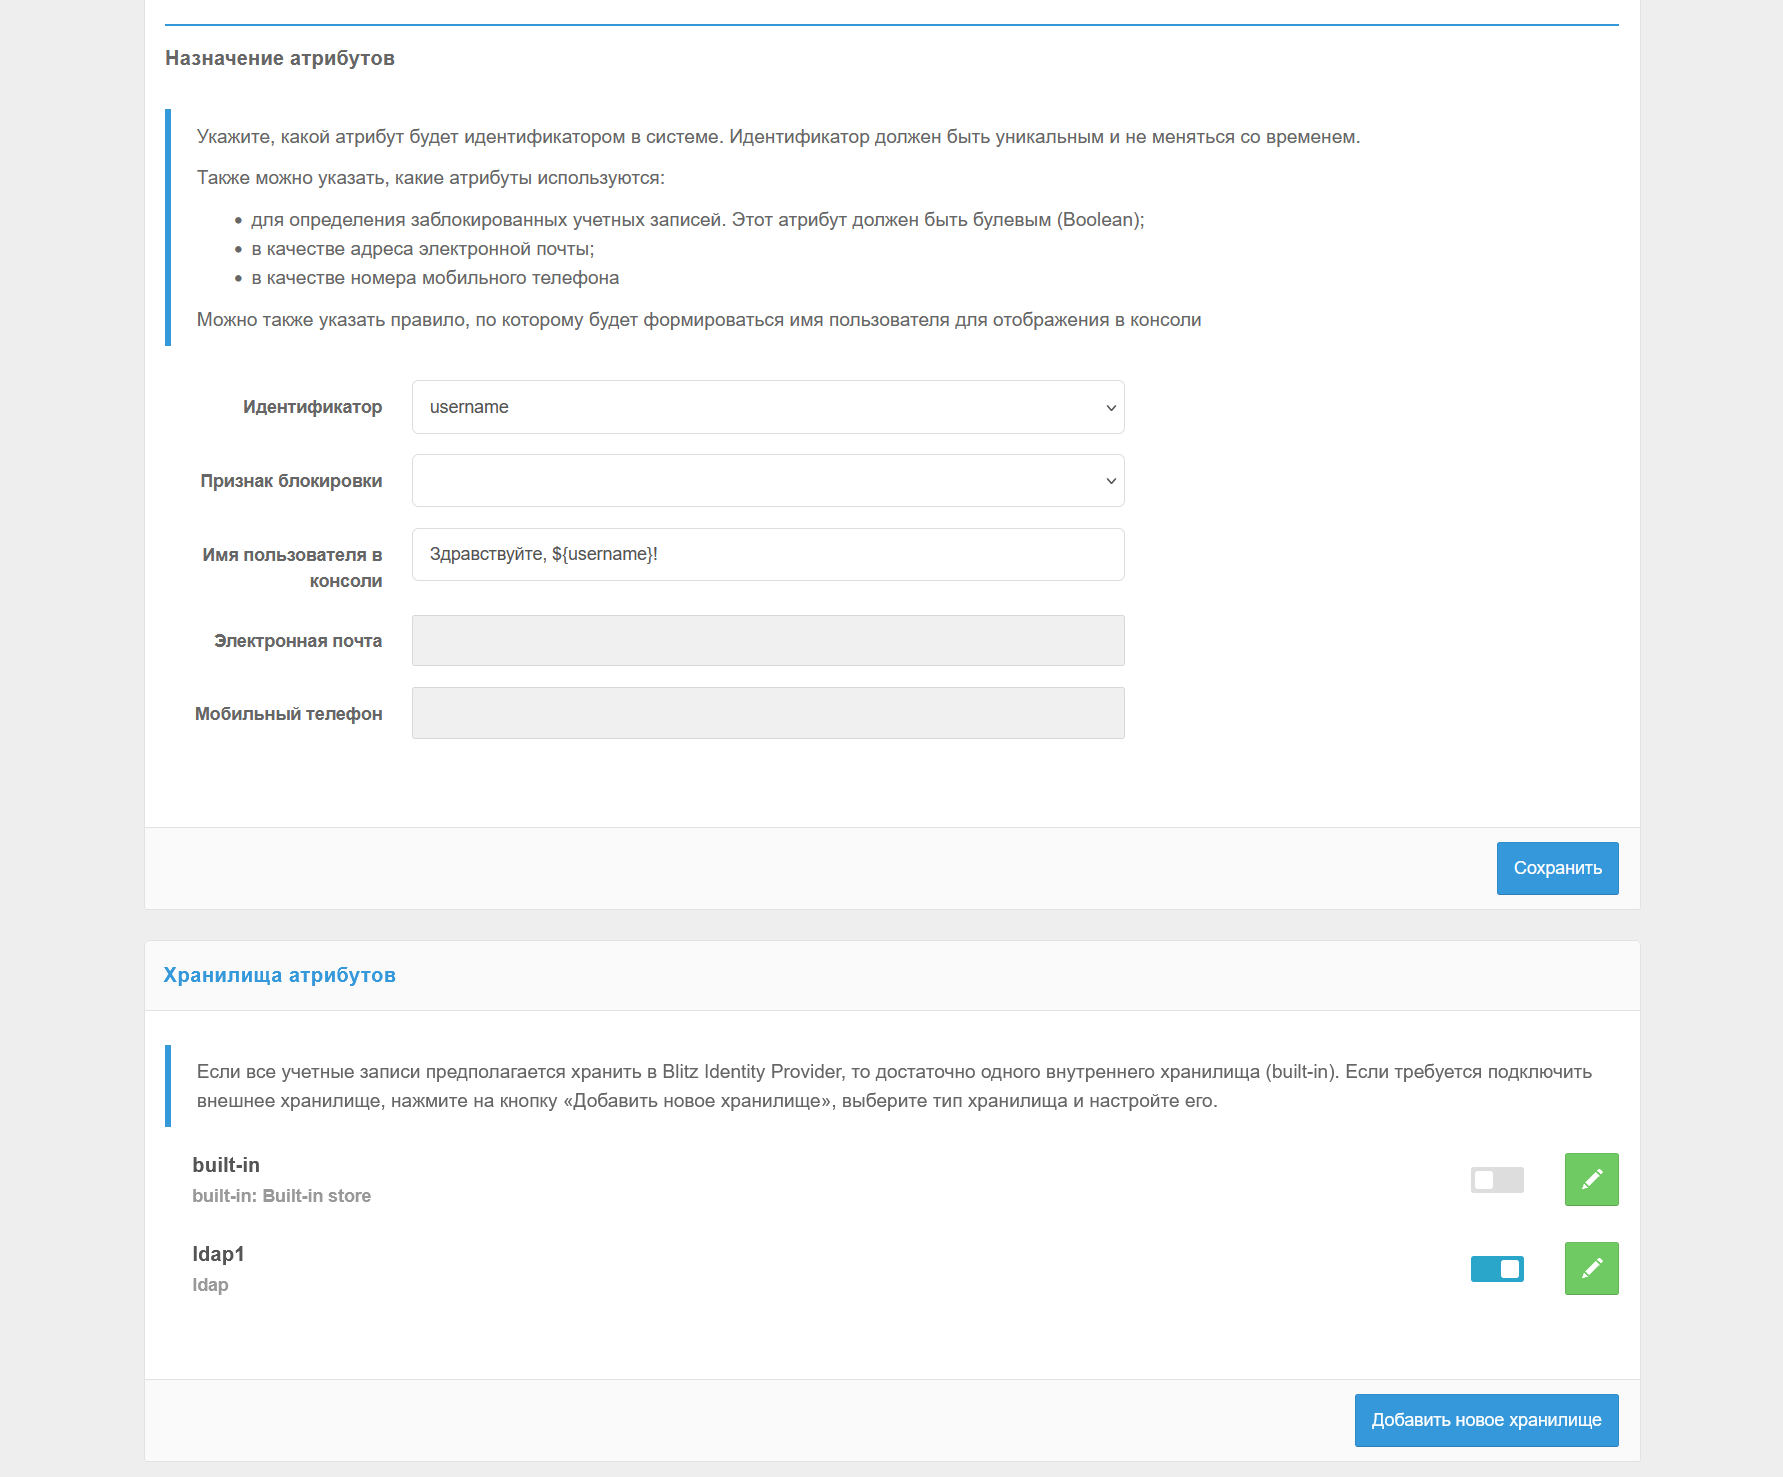The height and width of the screenshot is (1477, 1783).
Task: Disable the ldap1 store toggle
Action: (x=1497, y=1269)
